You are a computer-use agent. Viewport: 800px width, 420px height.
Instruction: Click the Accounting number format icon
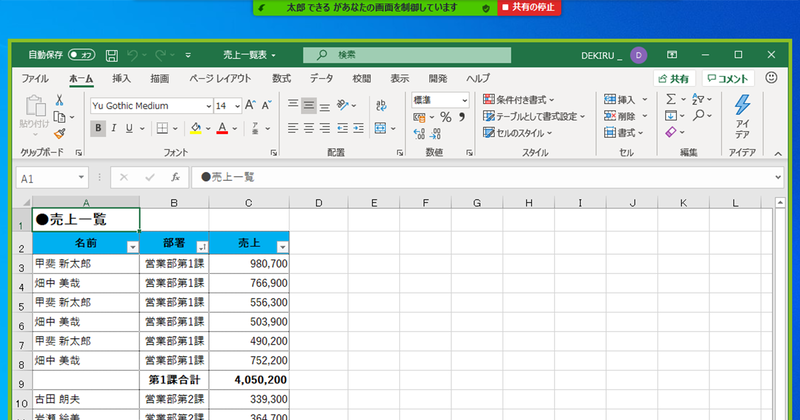pos(419,117)
